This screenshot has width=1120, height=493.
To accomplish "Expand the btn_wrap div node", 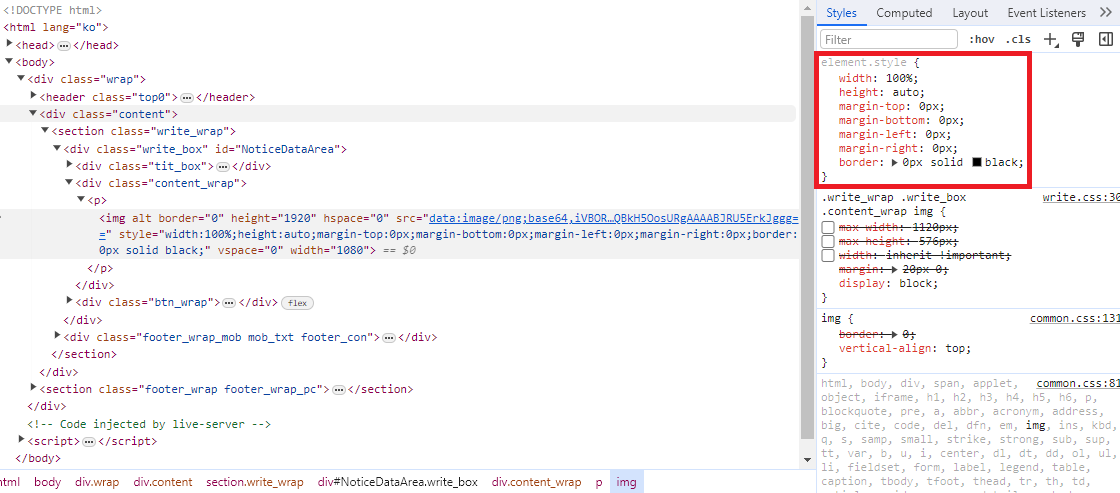I will [x=70, y=302].
